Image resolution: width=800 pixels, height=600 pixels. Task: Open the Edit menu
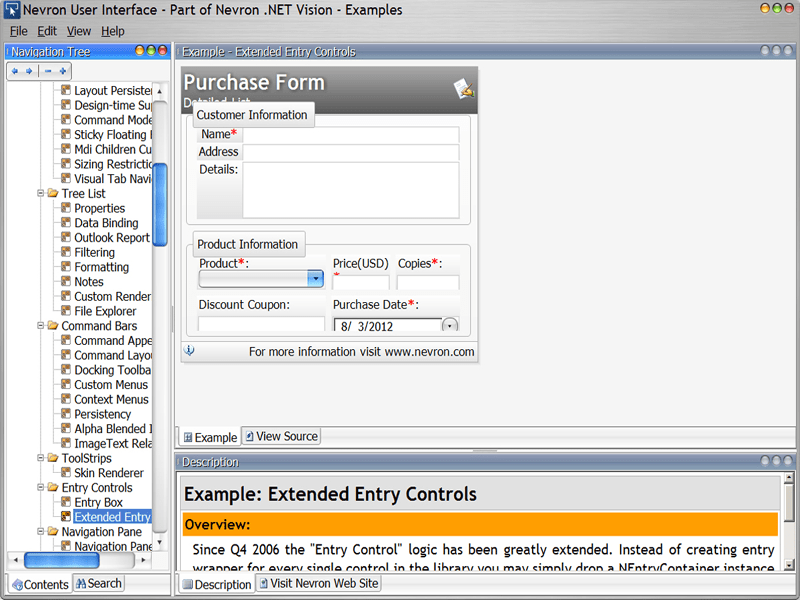(x=46, y=31)
